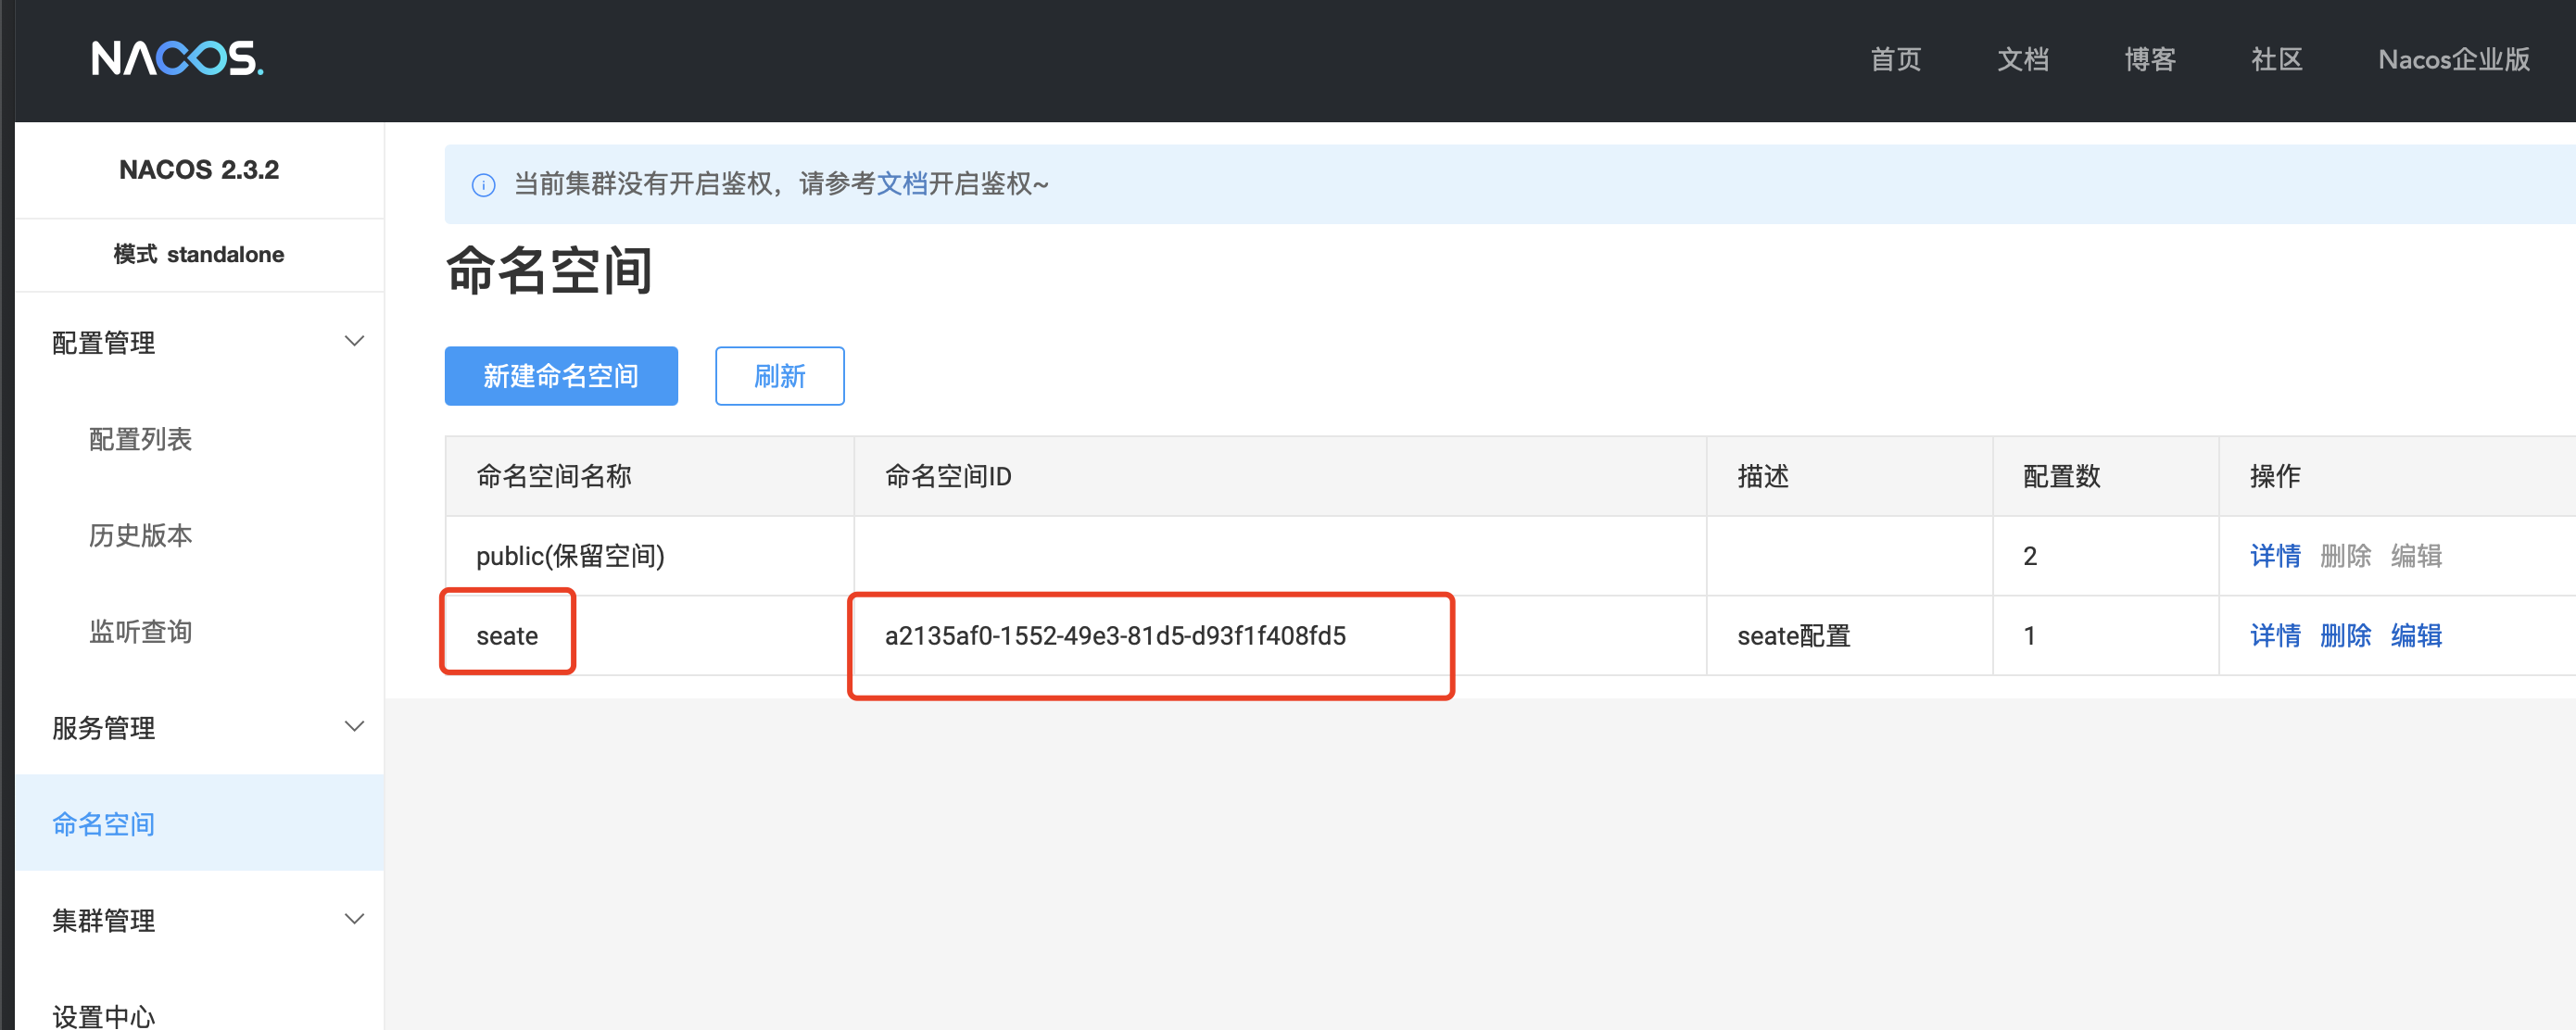Expand the 服务管理 chevron

click(x=354, y=726)
